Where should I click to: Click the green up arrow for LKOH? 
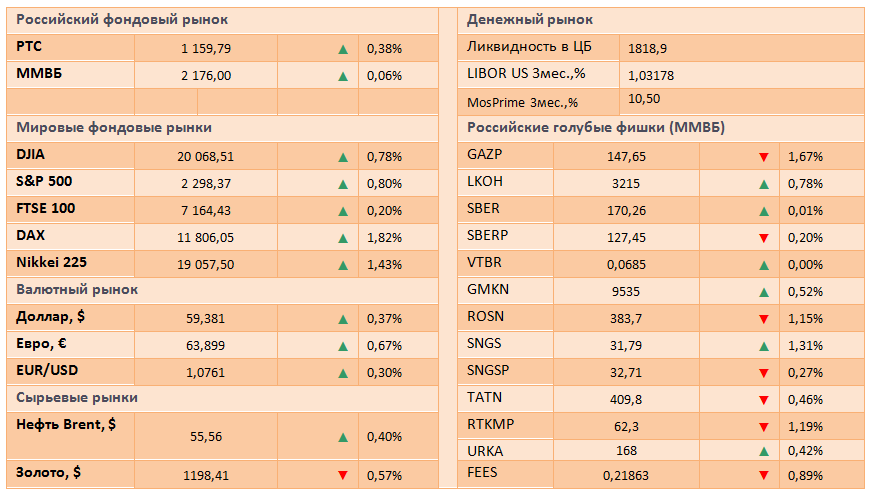click(x=763, y=184)
